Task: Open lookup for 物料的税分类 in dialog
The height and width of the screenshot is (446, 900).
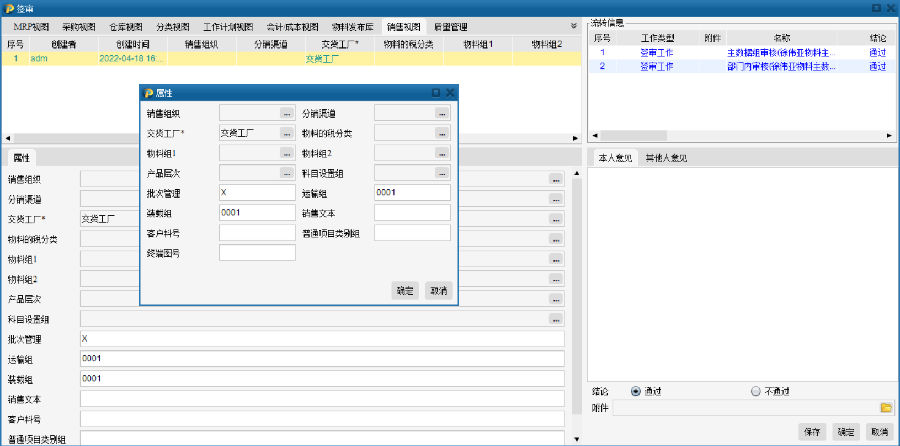Action: pos(442,133)
